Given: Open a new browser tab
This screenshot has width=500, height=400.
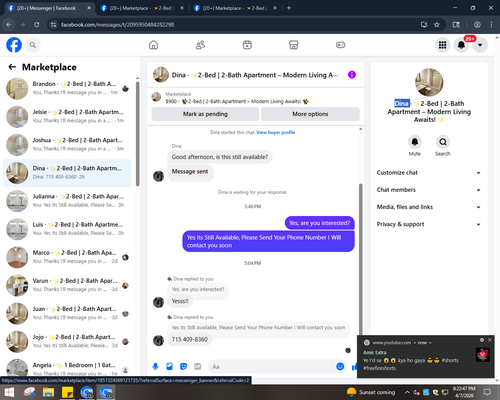Looking at the screenshot, I should [289, 8].
